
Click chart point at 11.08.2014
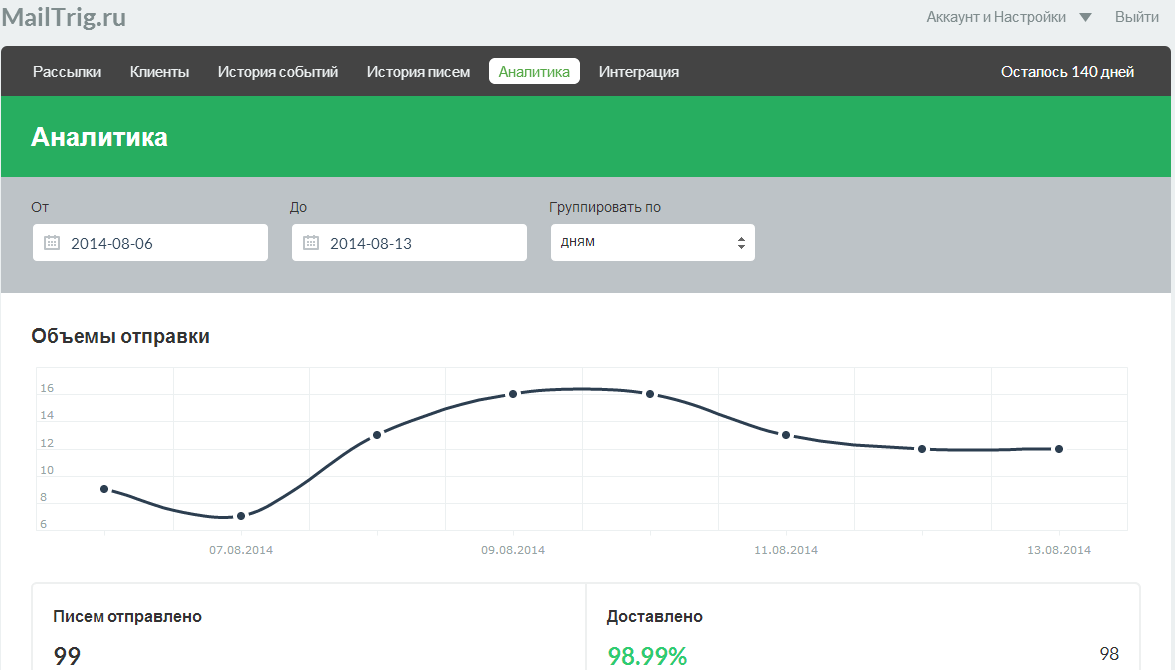(786, 435)
